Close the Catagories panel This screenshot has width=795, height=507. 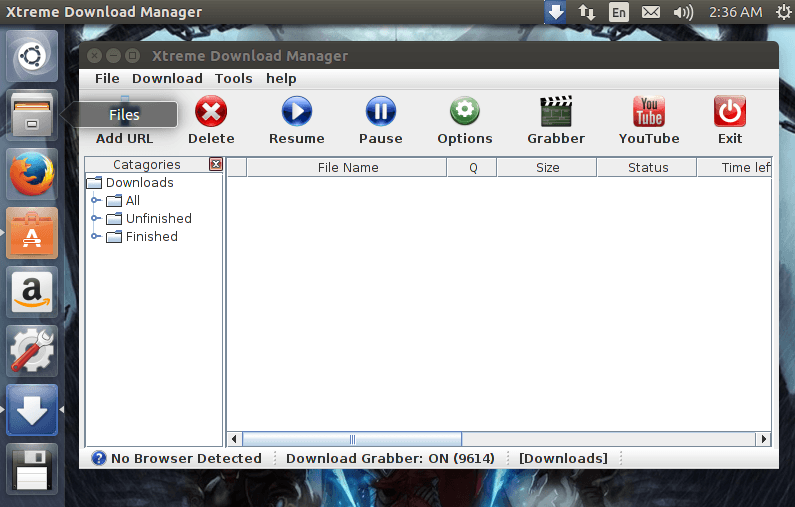tap(216, 164)
